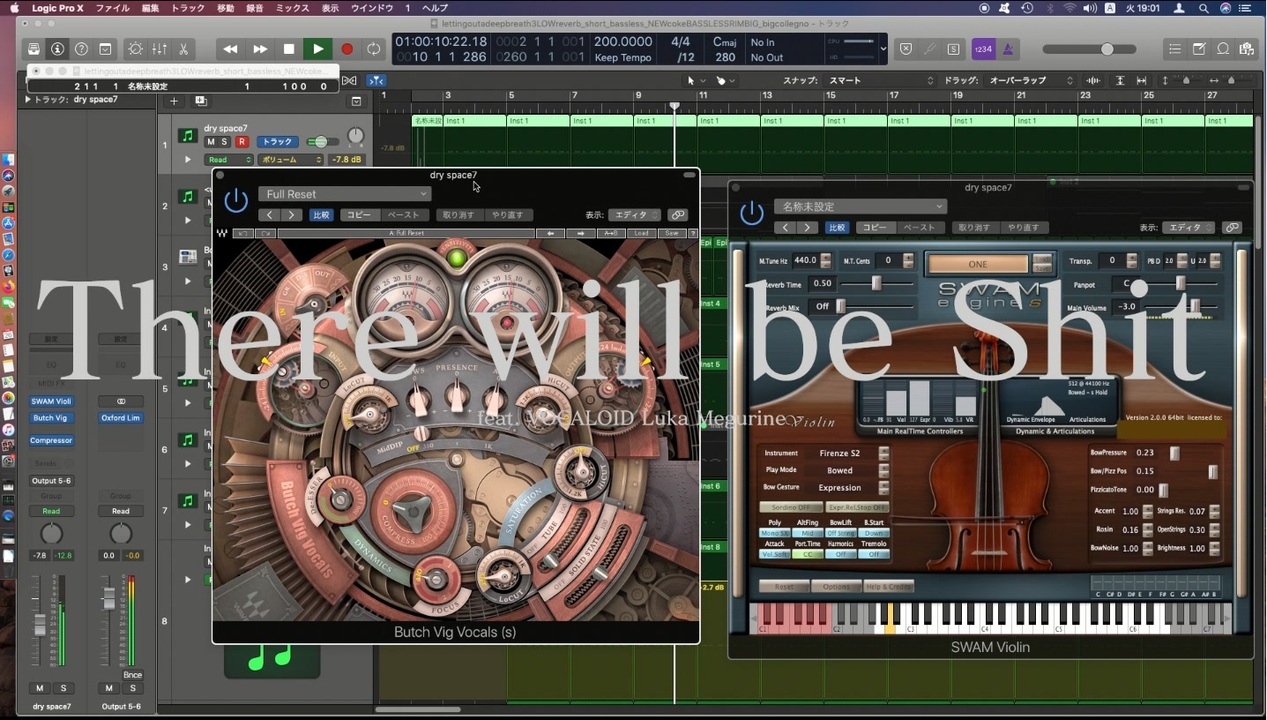Toggle the Inspector info icon

(x=57, y=49)
